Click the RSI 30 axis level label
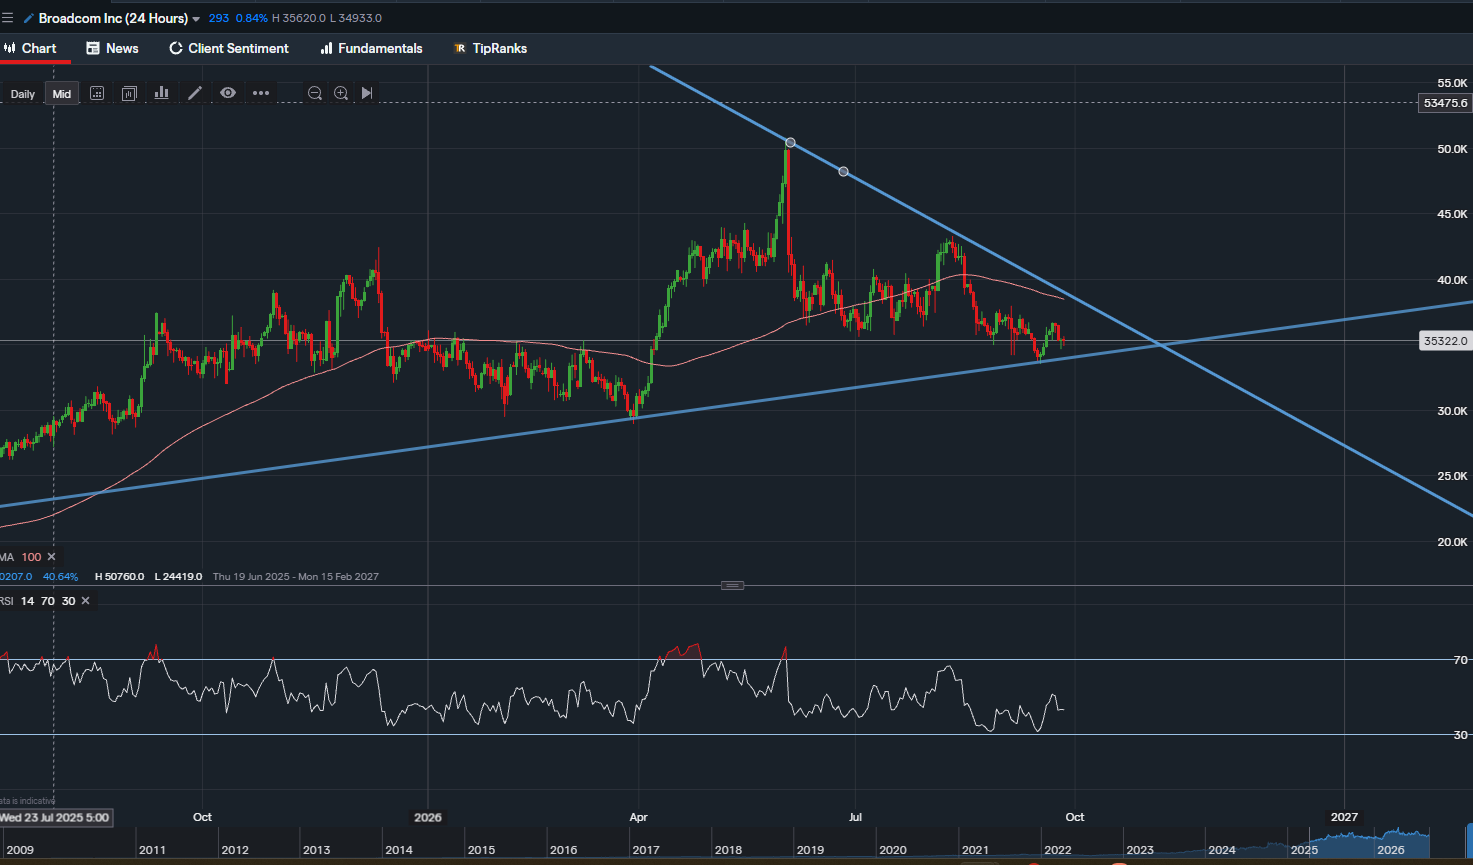The width and height of the screenshot is (1473, 865). 1461,735
